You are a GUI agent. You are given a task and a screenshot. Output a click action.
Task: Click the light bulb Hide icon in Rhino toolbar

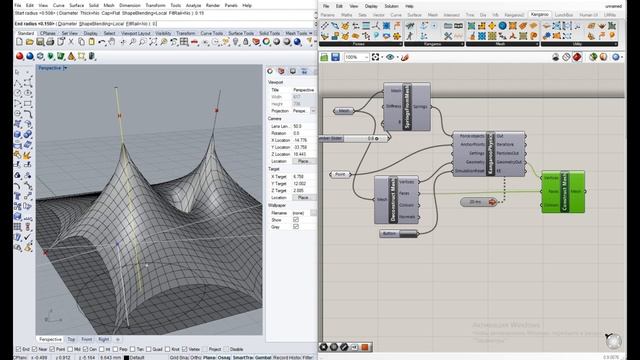pos(236,42)
